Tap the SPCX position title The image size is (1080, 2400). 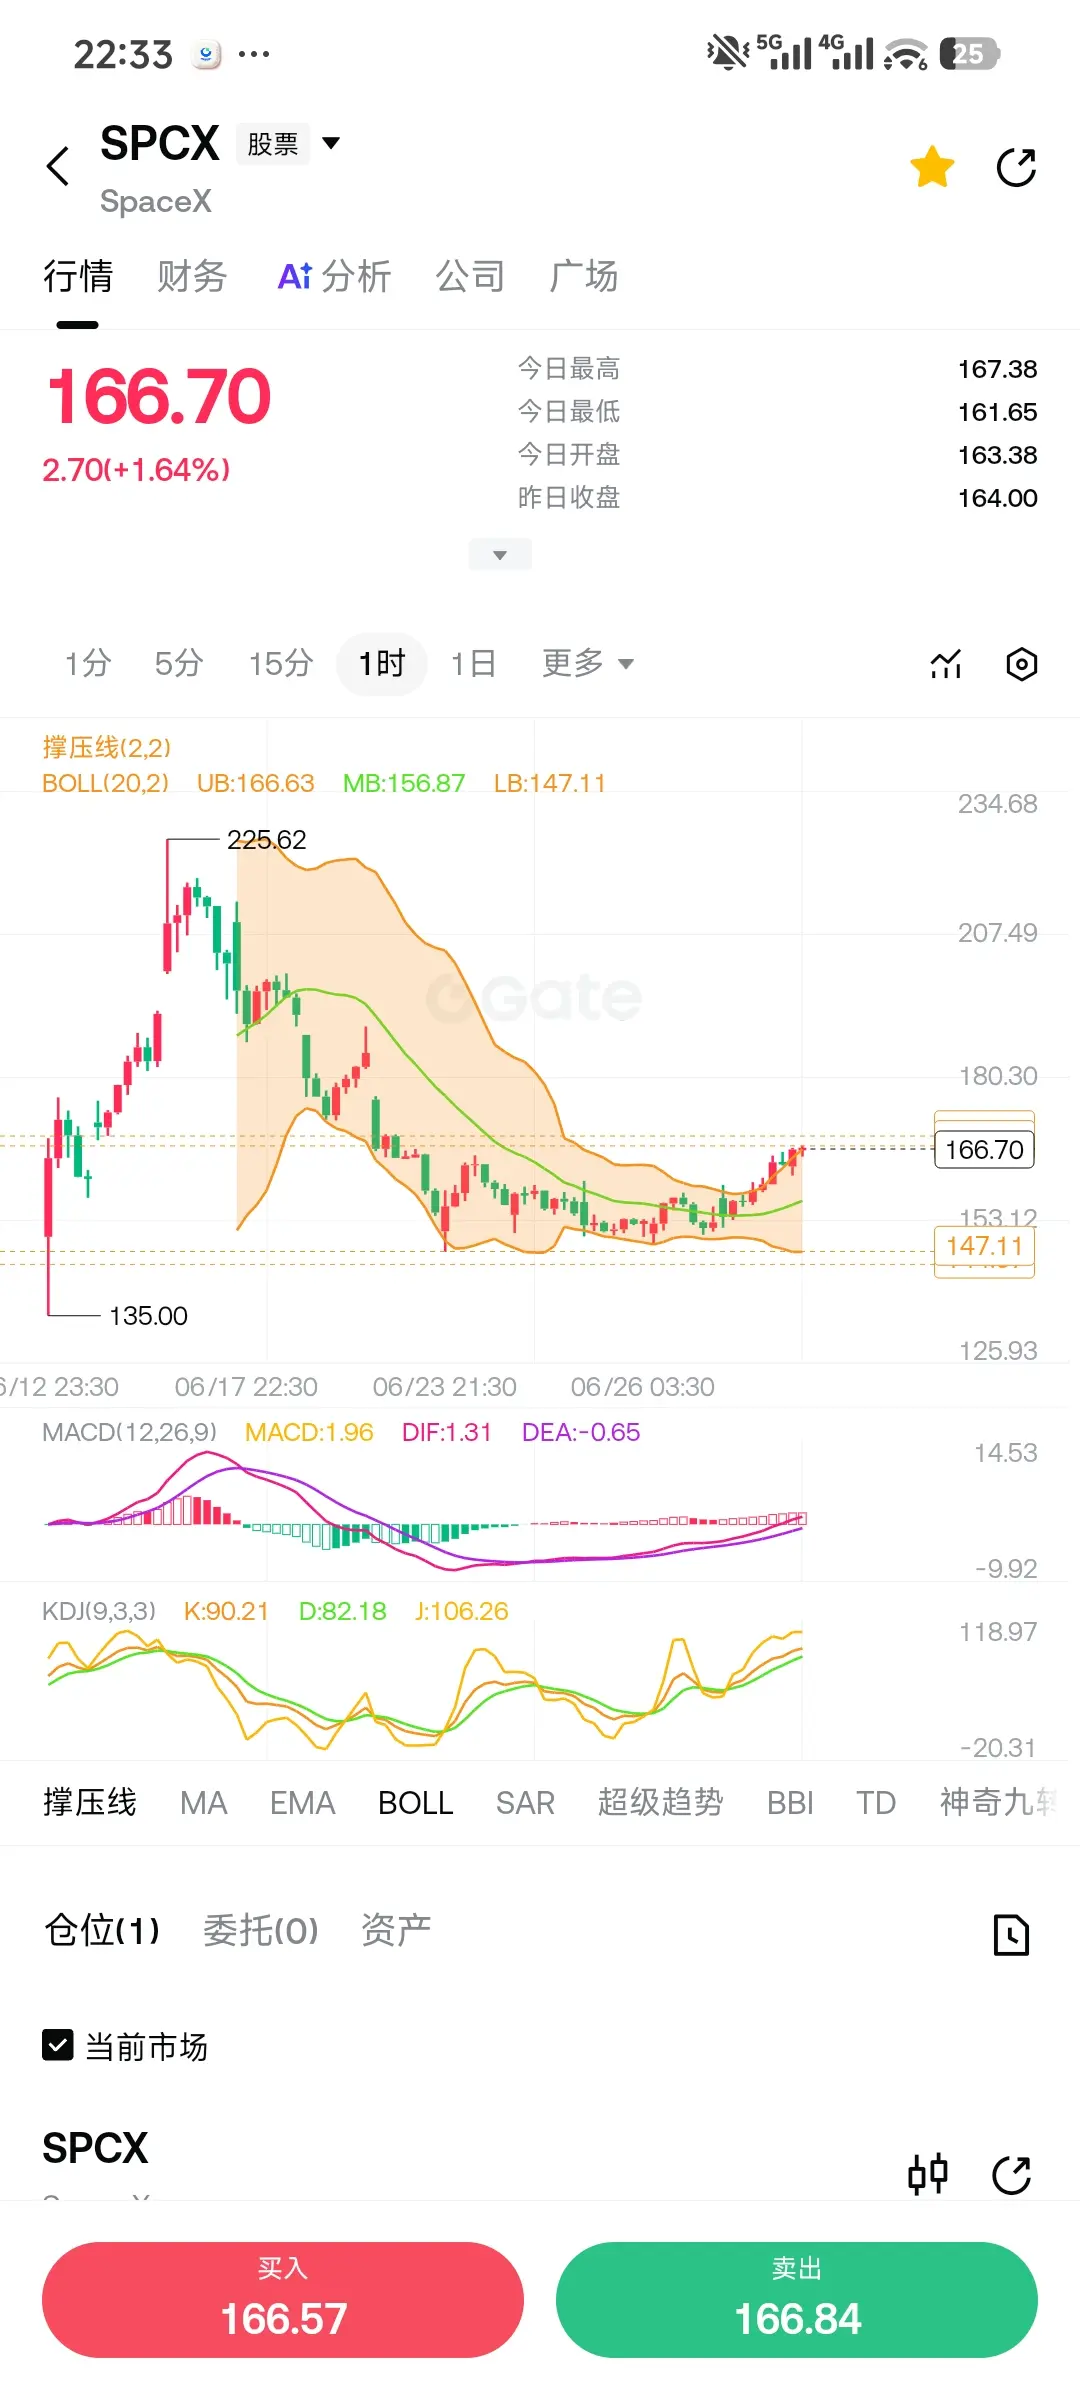pyautogui.click(x=95, y=2148)
